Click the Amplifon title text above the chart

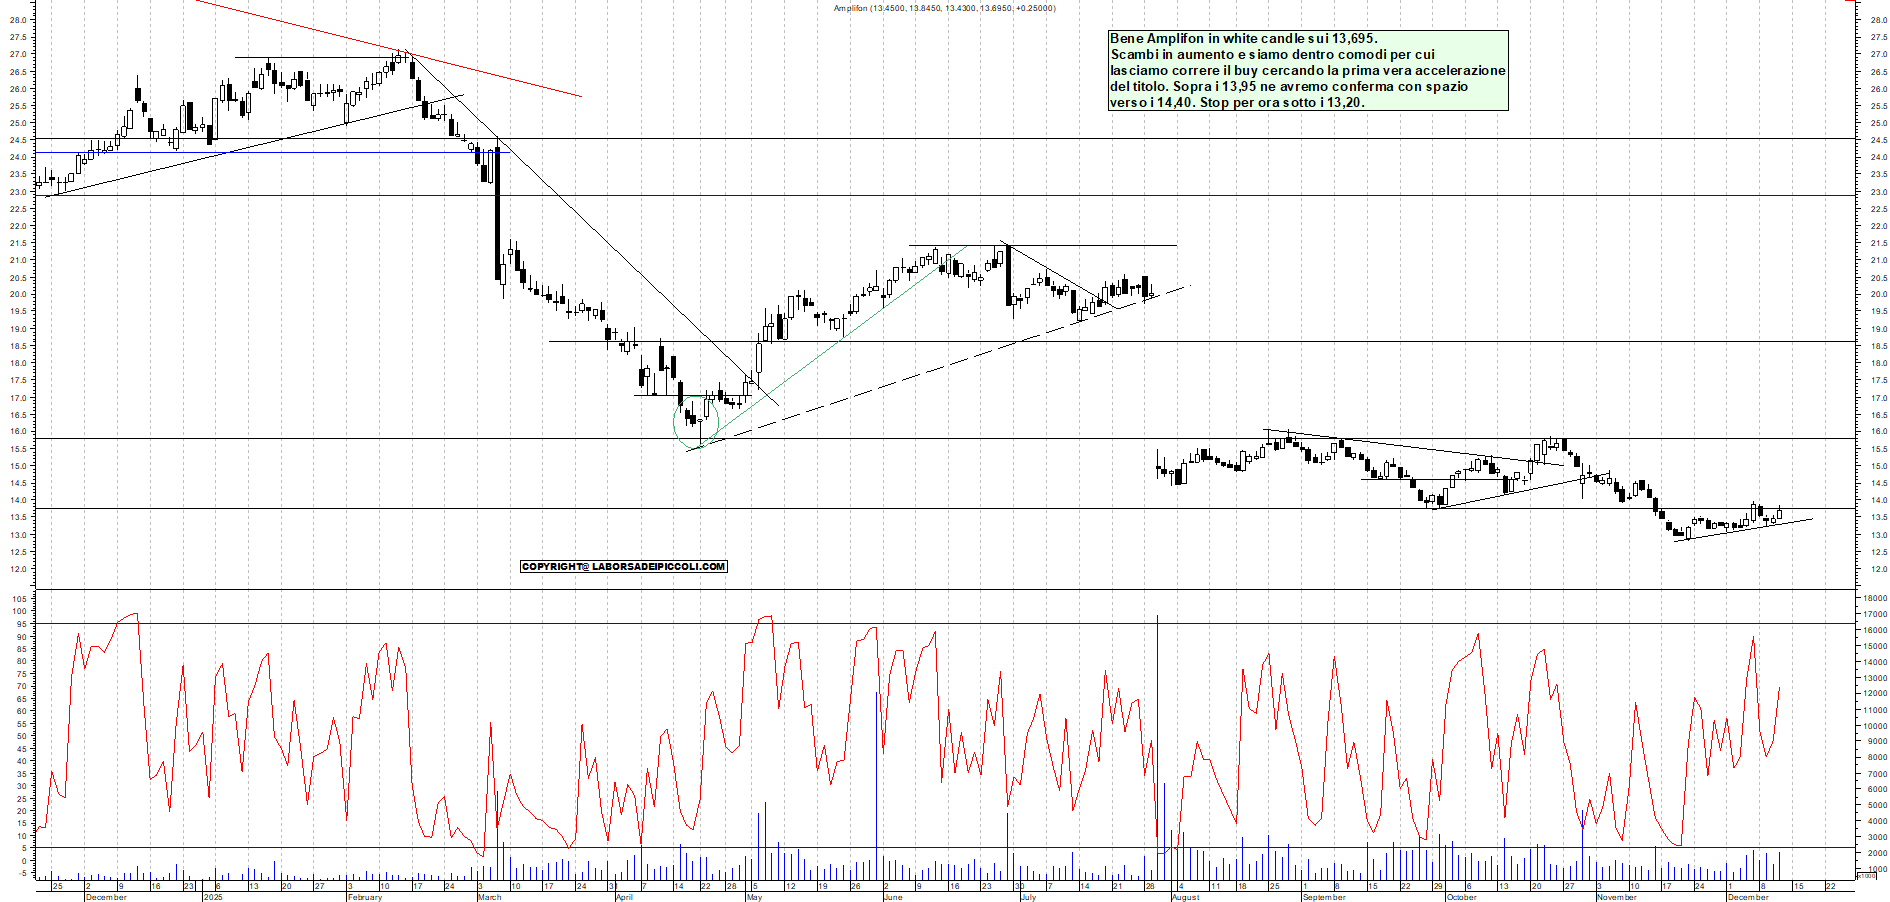(944, 8)
